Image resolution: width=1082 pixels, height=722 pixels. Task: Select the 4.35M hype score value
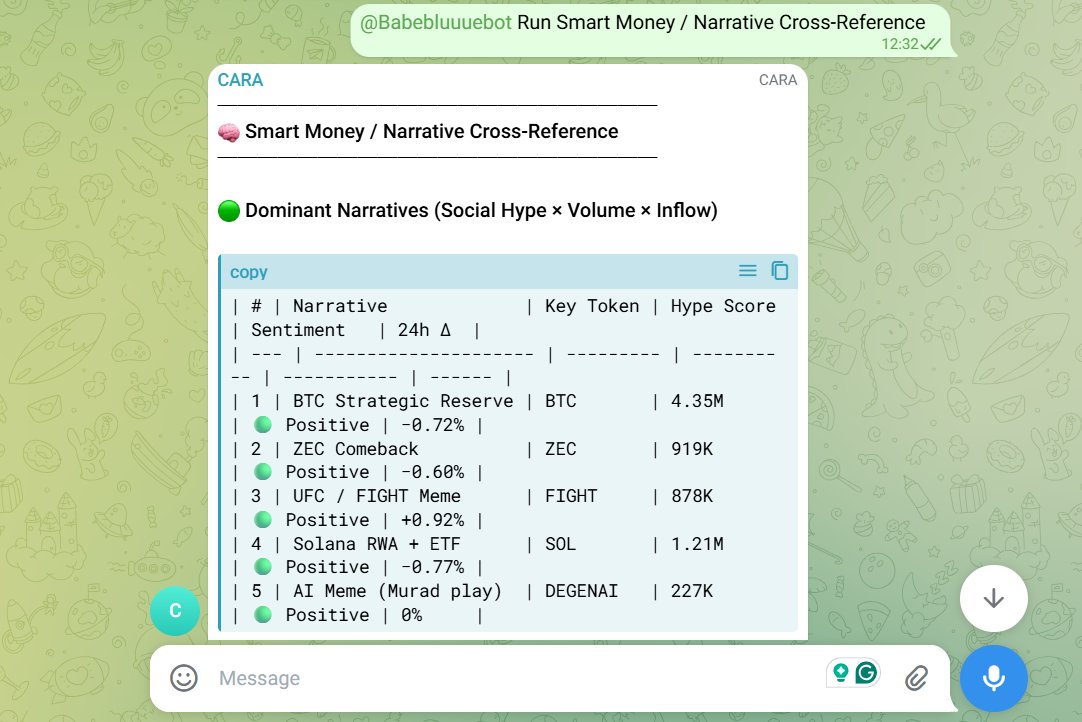[697, 401]
